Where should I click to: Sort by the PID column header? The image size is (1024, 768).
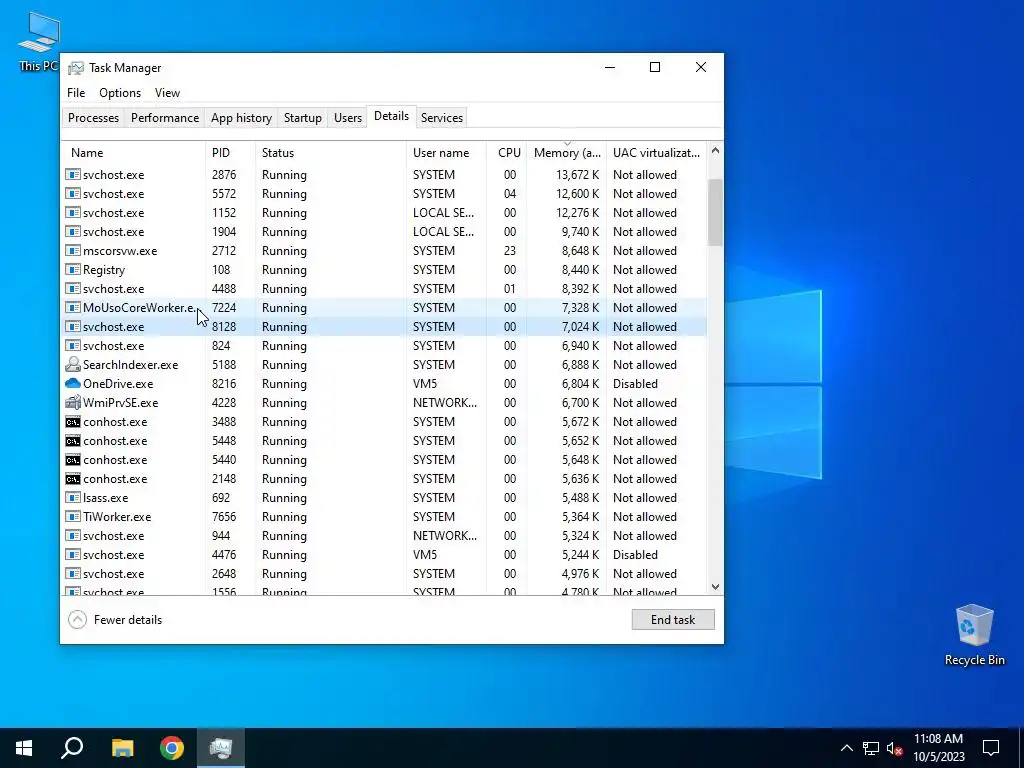[231, 153]
